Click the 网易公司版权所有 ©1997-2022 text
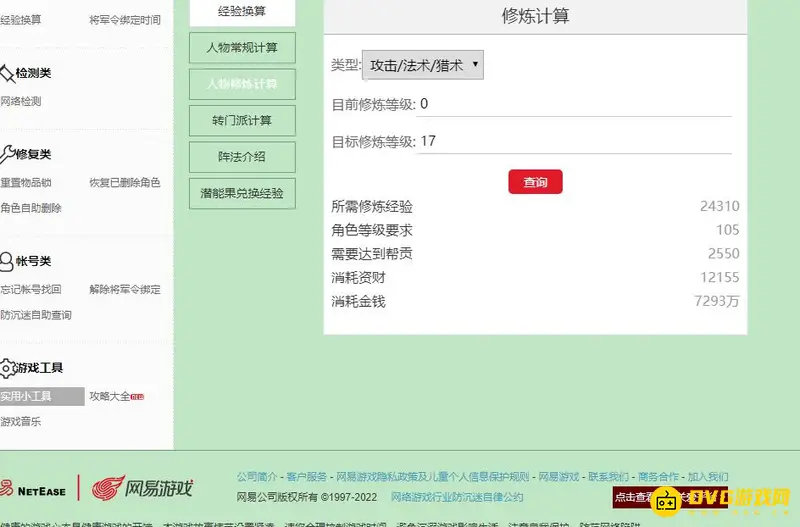800x527 pixels. click(x=307, y=497)
